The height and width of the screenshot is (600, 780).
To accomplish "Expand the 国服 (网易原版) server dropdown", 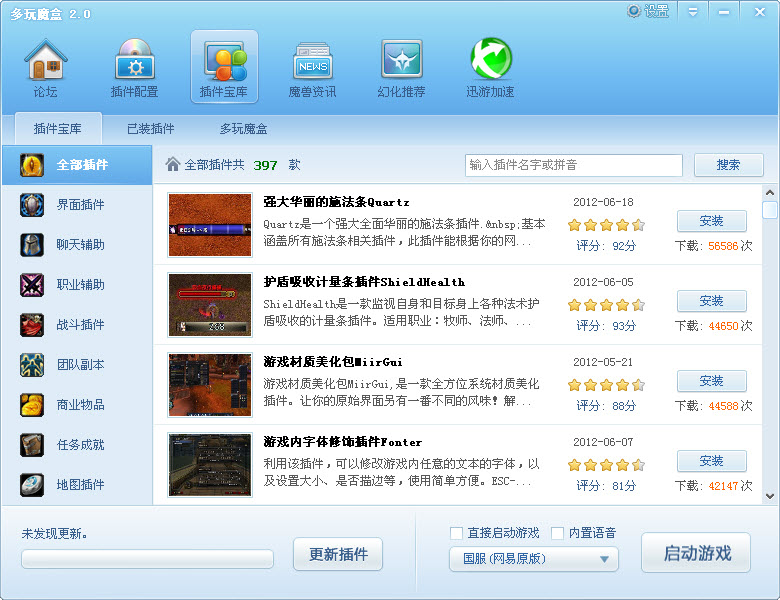I will pyautogui.click(x=534, y=559).
